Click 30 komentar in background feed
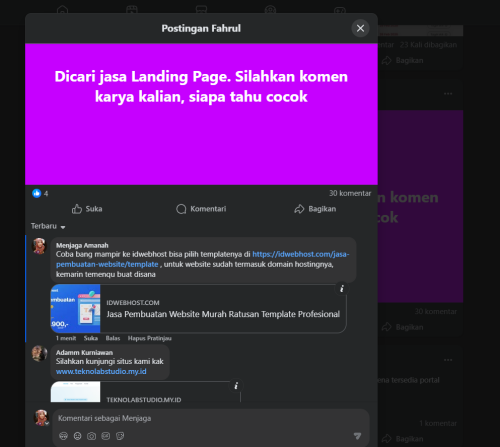Viewport: 500px width, 447px height. click(436, 311)
